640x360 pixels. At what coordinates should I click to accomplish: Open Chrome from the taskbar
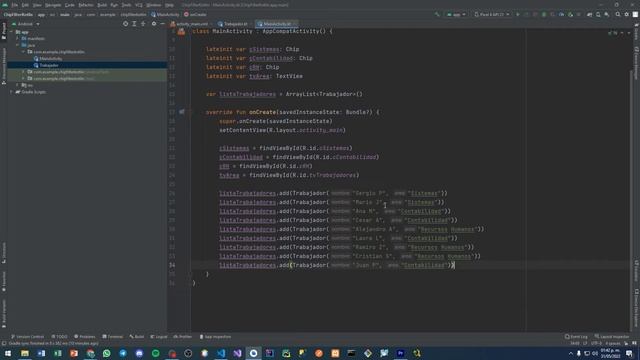[x=90, y=353]
